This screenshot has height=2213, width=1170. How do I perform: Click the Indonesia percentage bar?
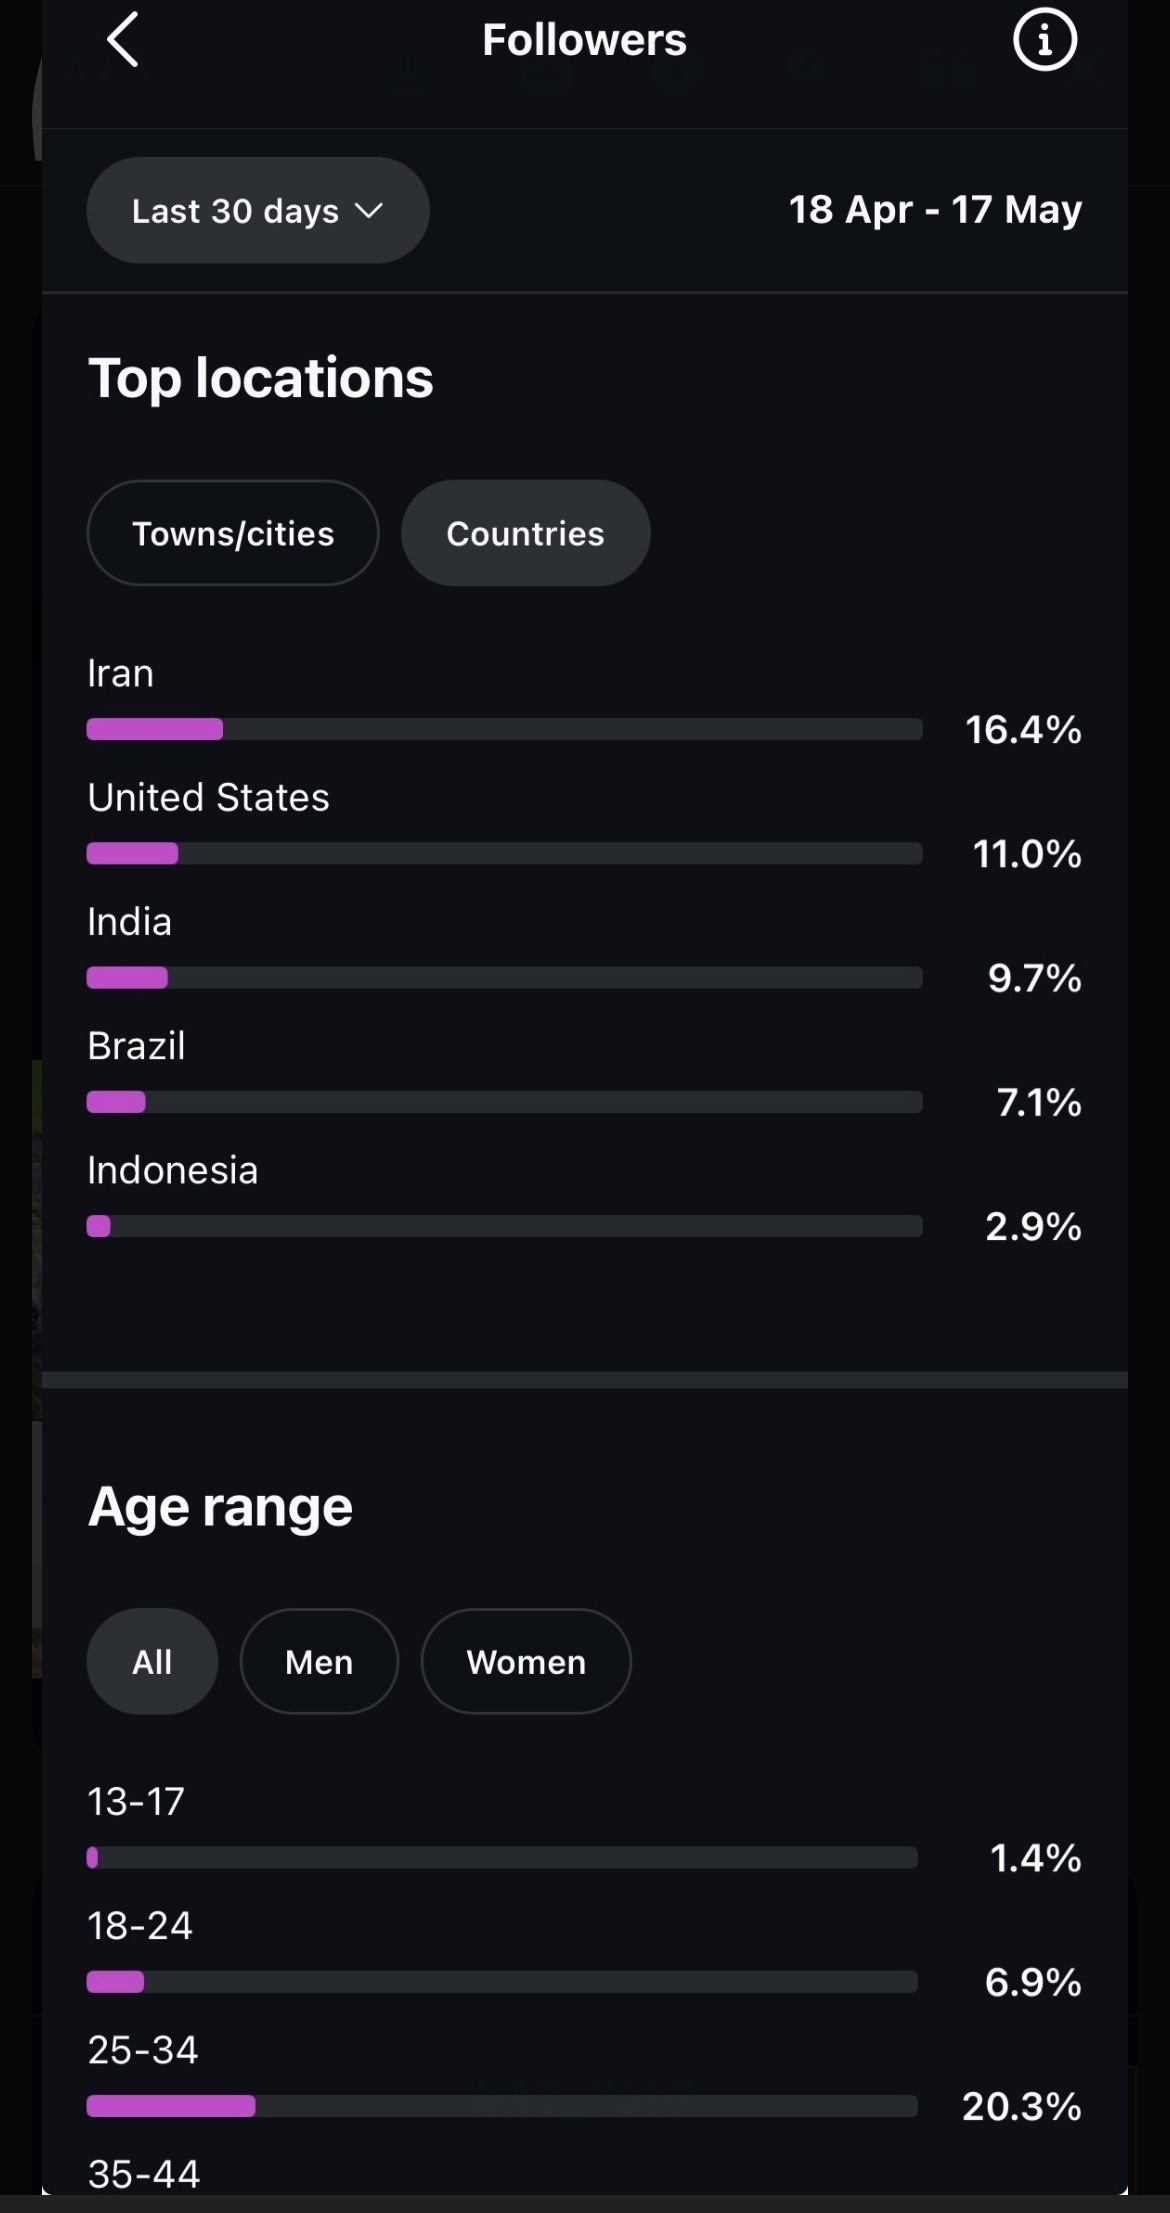[504, 1226]
